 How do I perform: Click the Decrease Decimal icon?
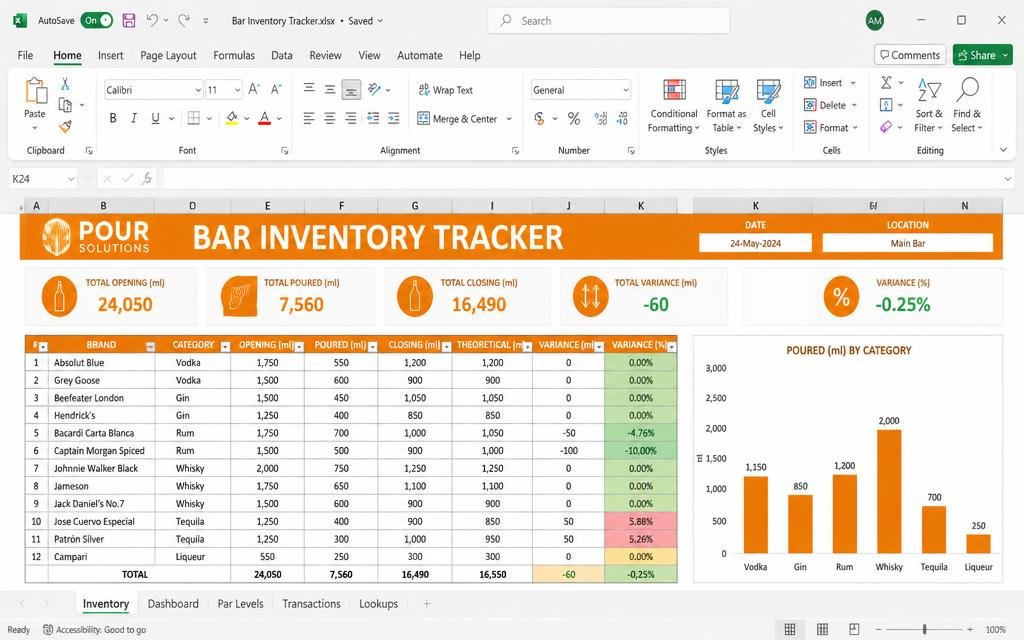click(622, 118)
